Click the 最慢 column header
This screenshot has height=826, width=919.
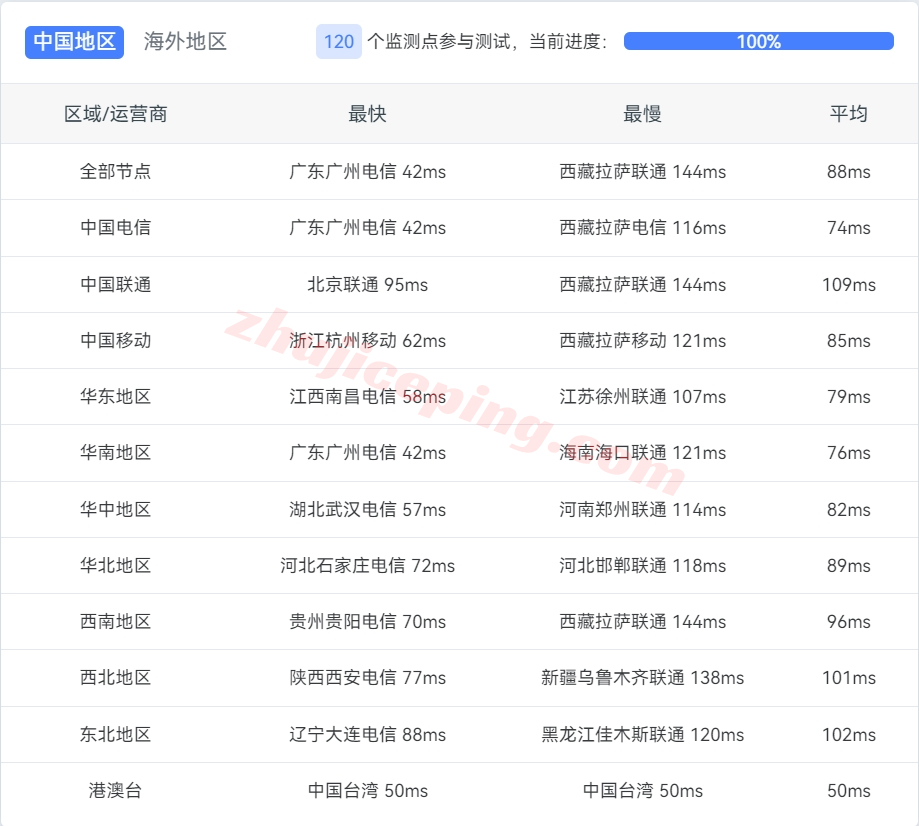(642, 114)
